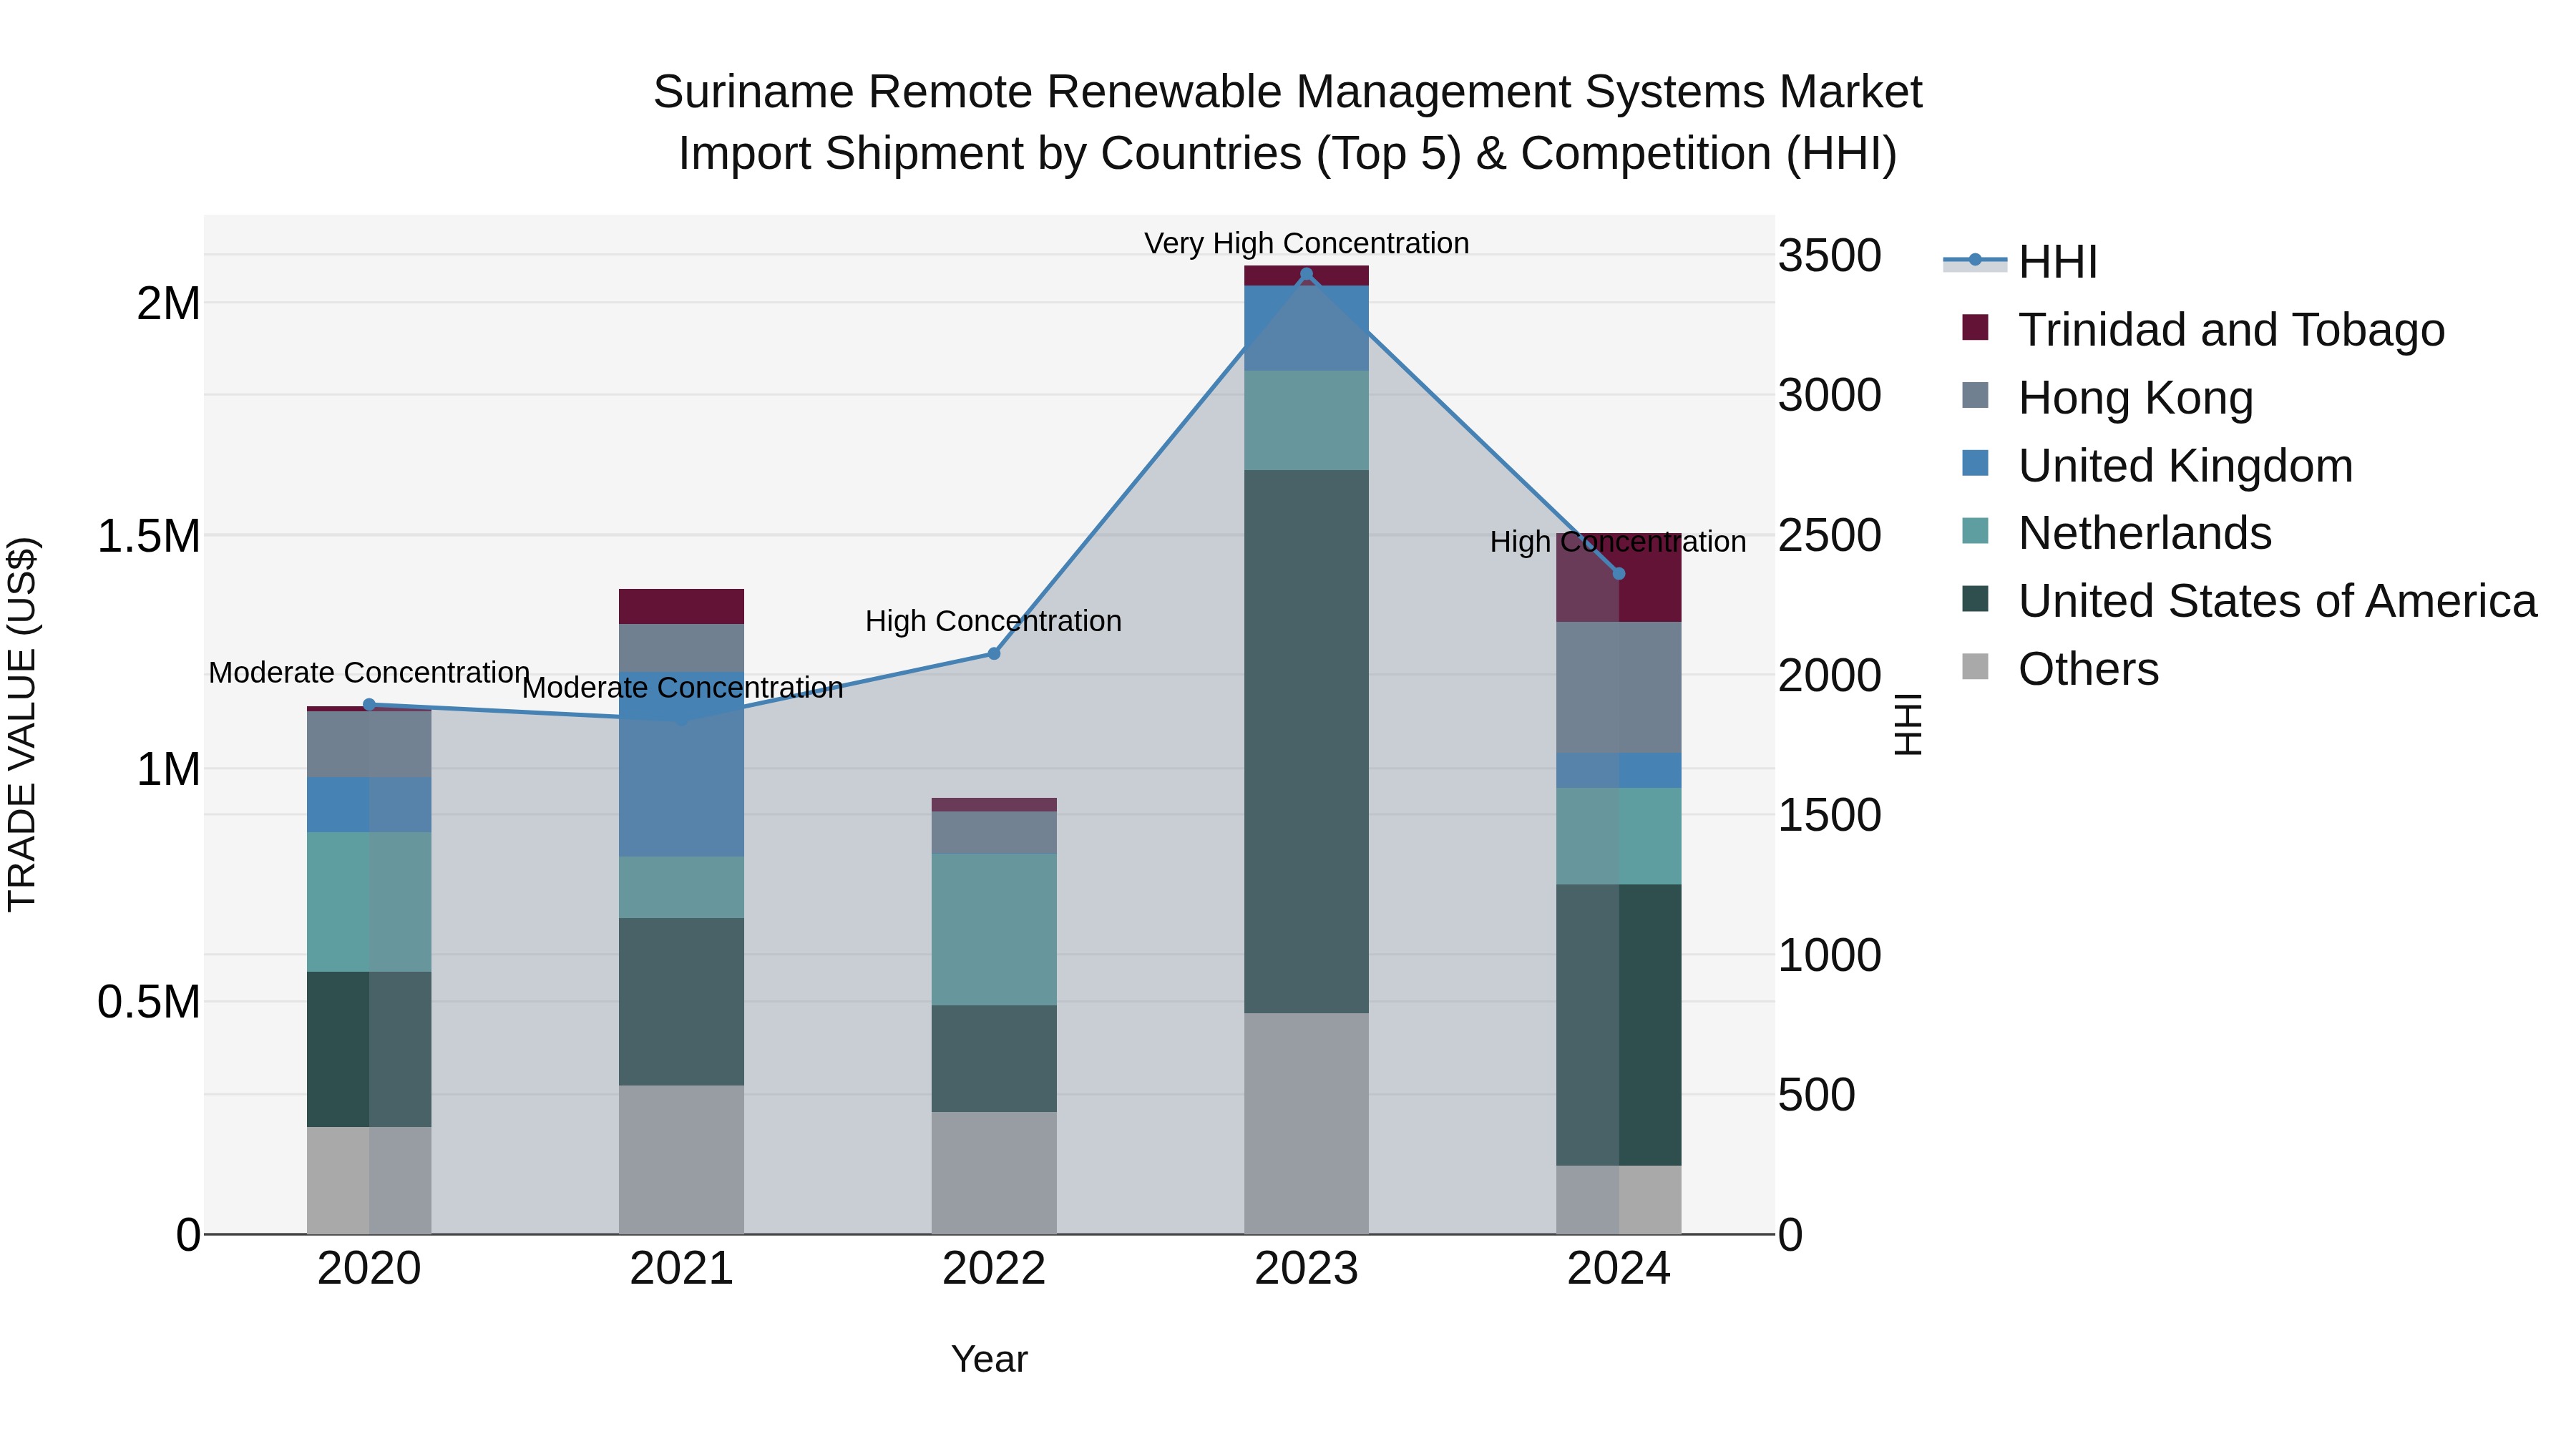The height and width of the screenshot is (1449, 2576).
Task: Toggle Trinidad and Tobago legend entry
Action: tap(2203, 330)
